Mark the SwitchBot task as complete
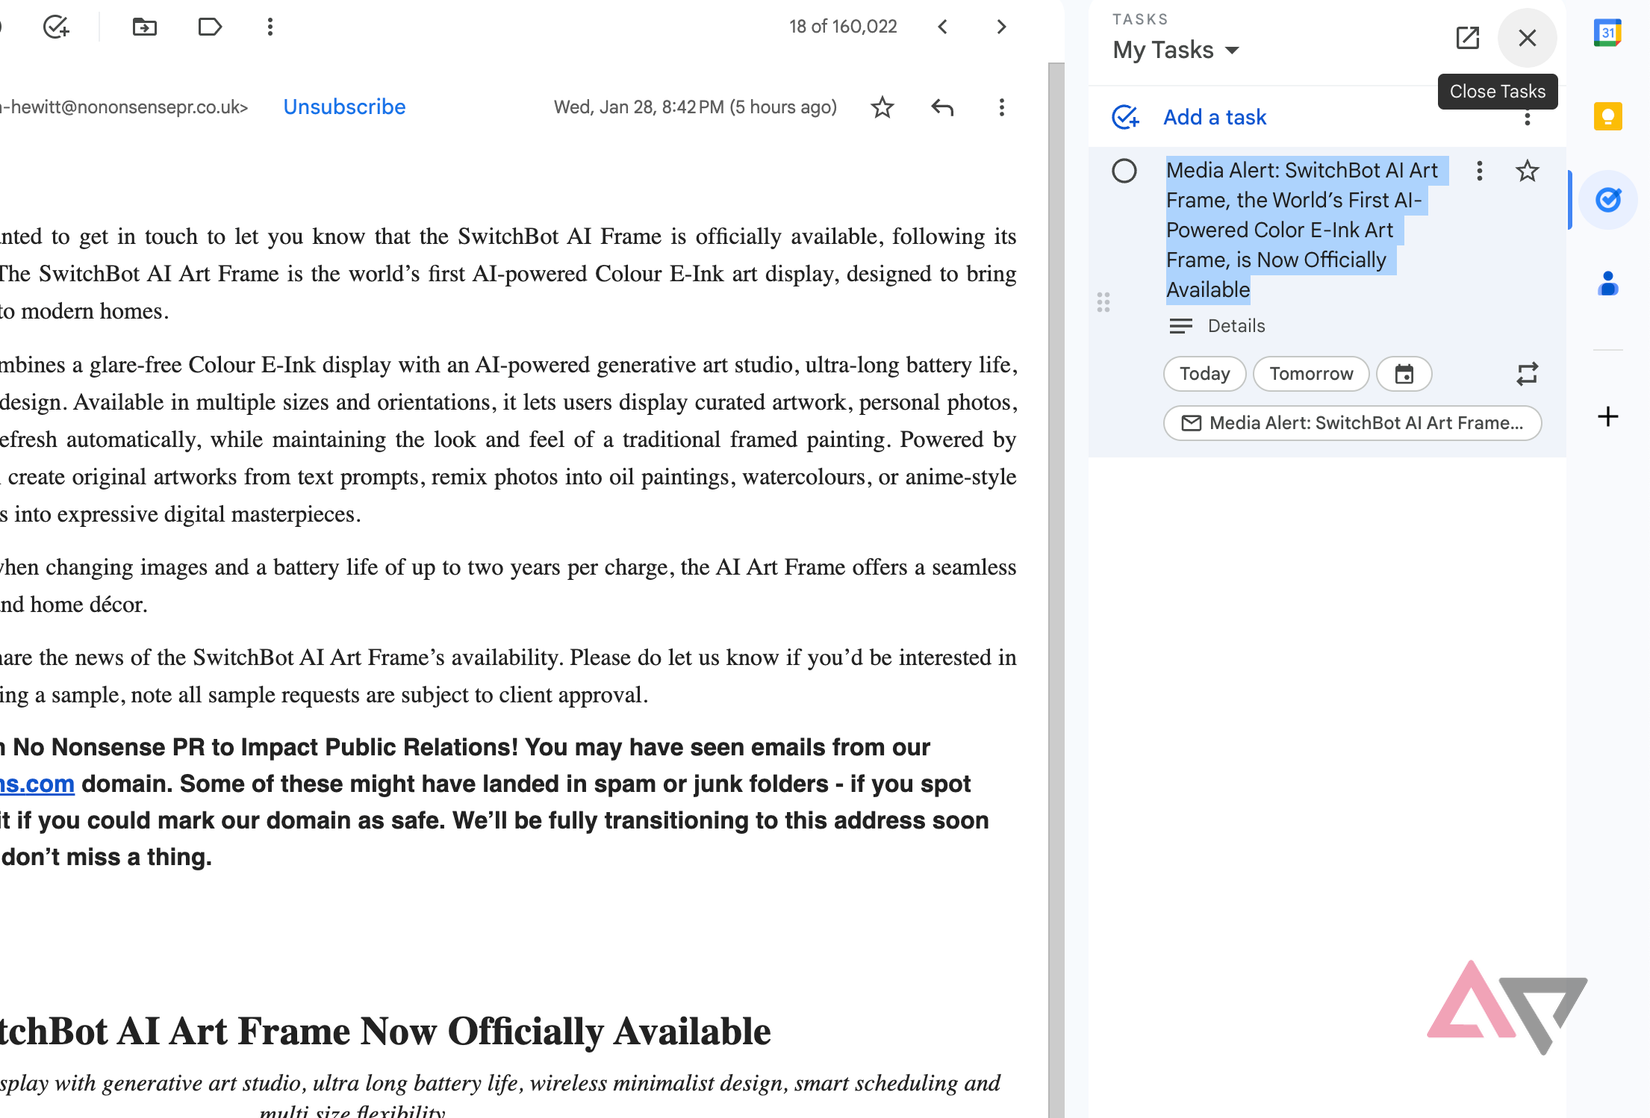The width and height of the screenshot is (1650, 1118). tap(1124, 170)
